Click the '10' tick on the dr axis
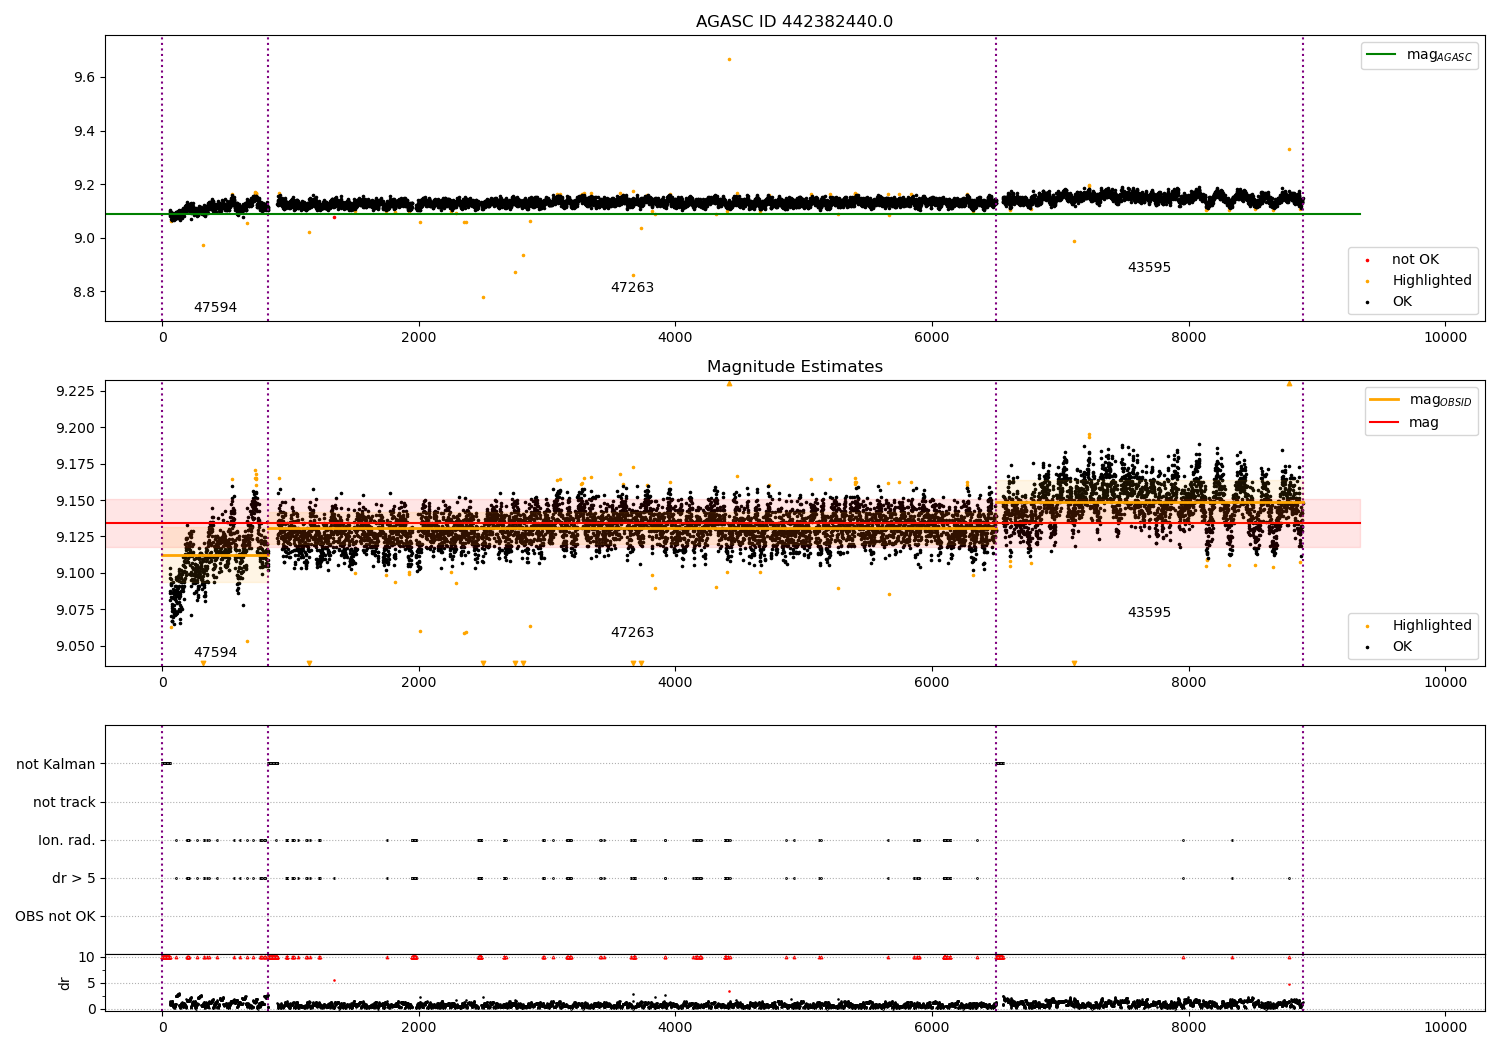The width and height of the screenshot is (1500, 1050). [x=87, y=958]
